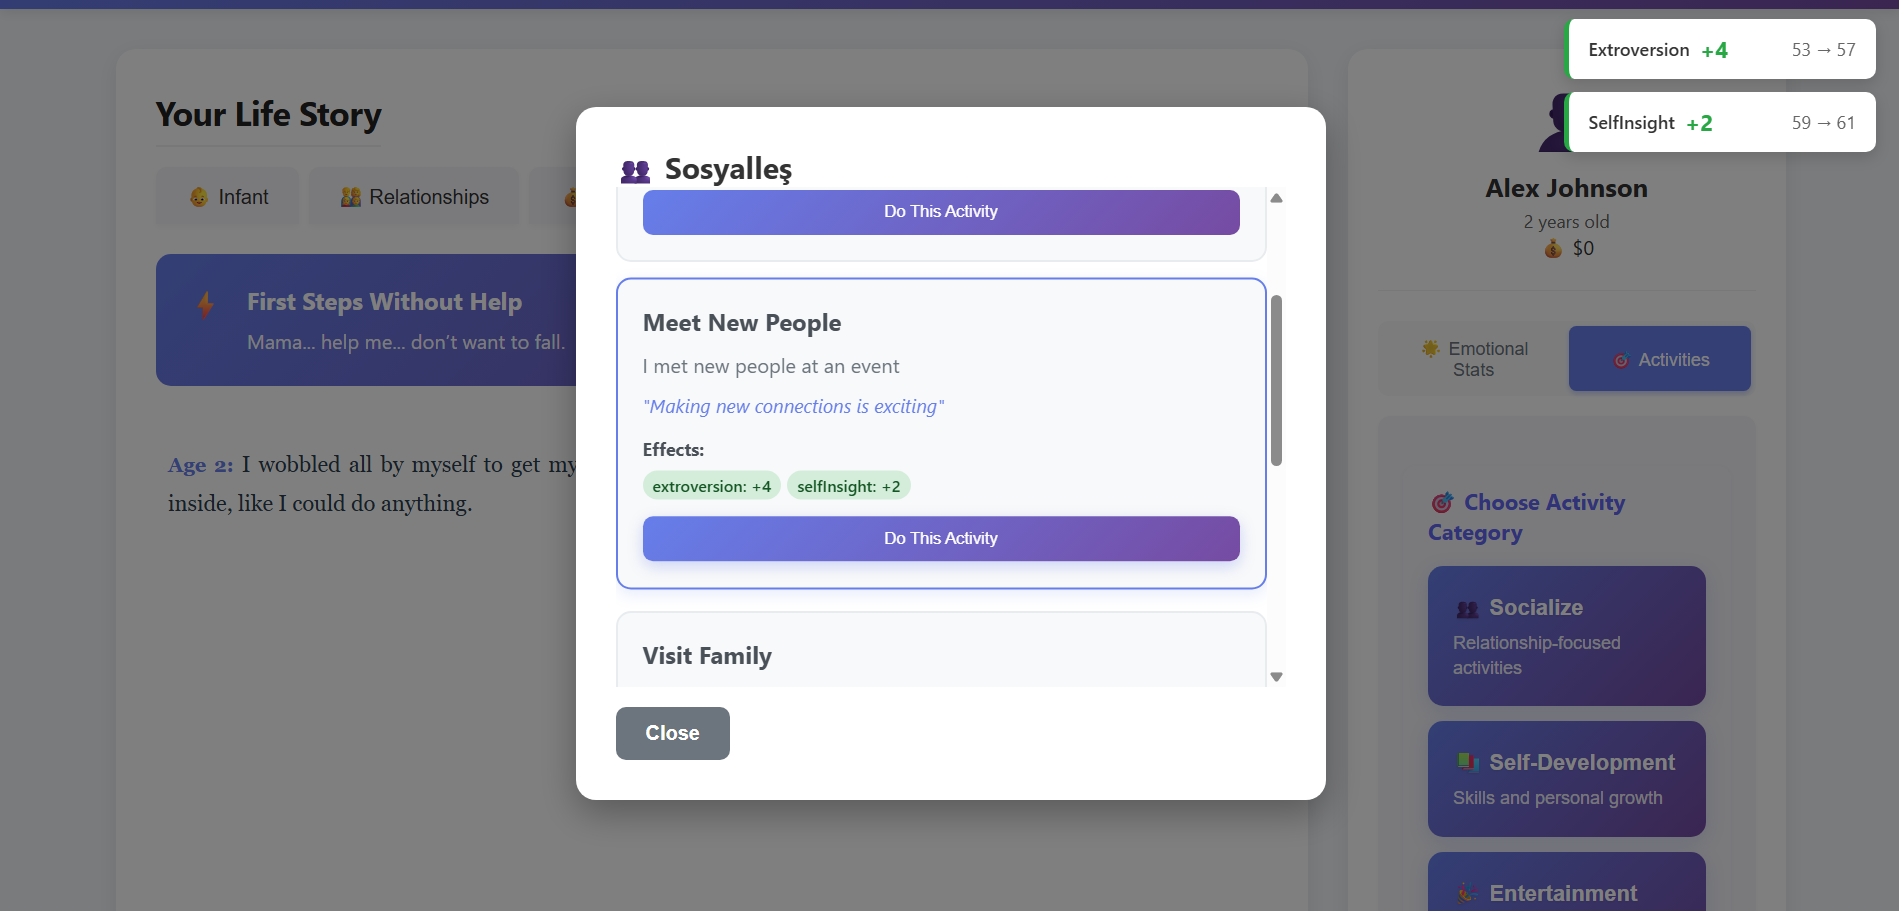Image resolution: width=1899 pixels, height=911 pixels.
Task: Click the lightning bolt icon on the First Steps card
Action: [x=206, y=304]
